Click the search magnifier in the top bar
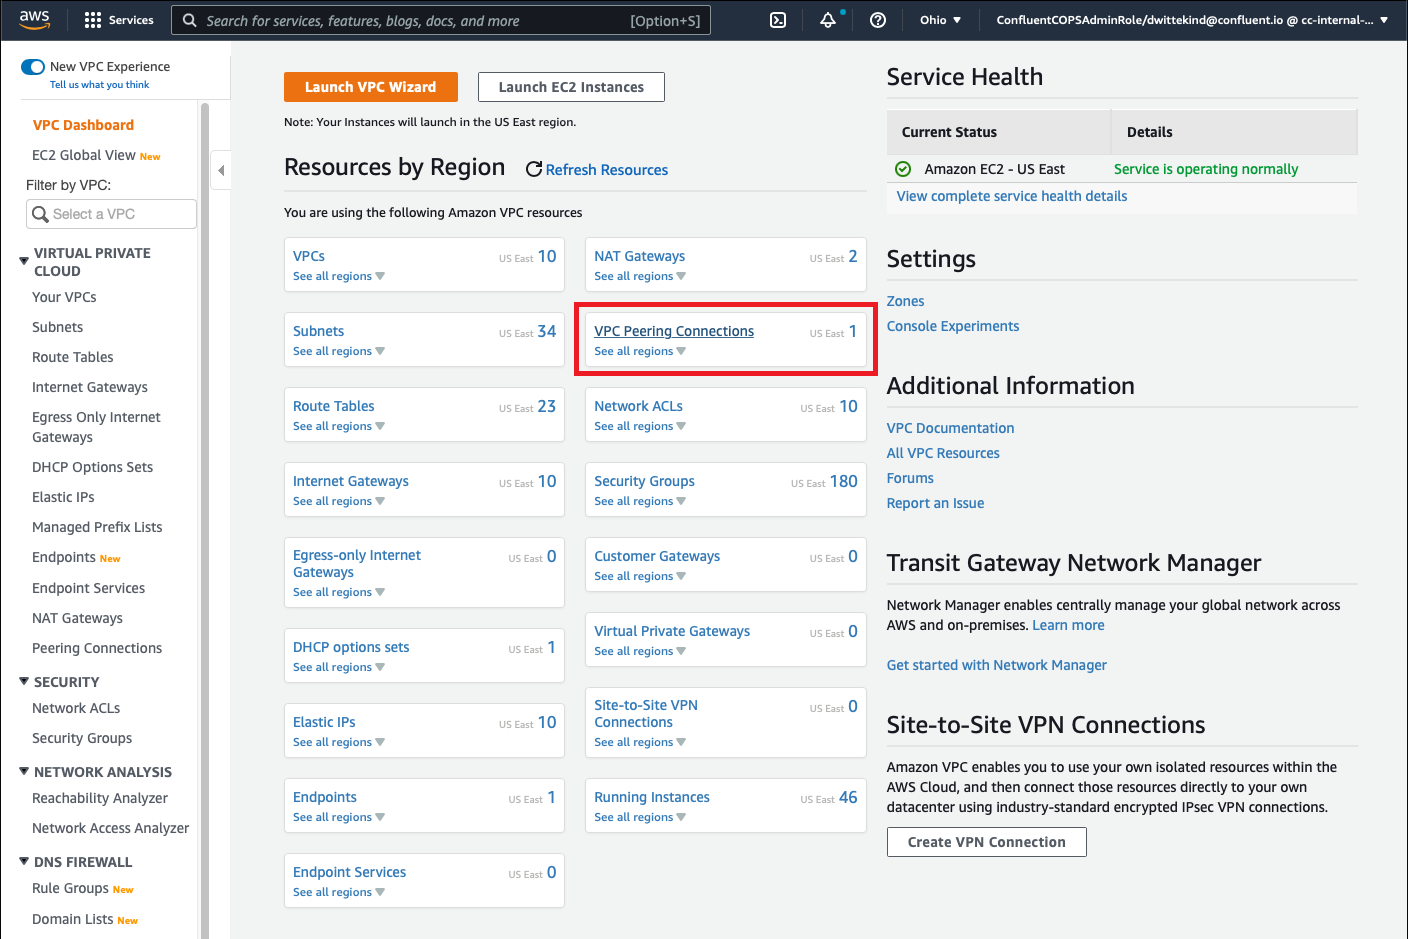Screen dimensions: 1408x939 coord(189,20)
